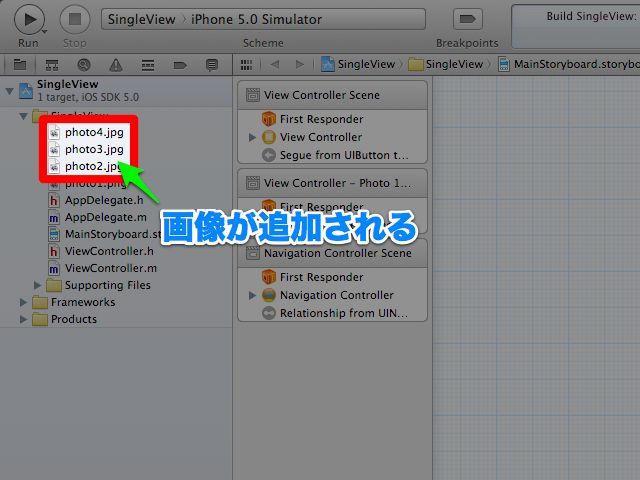The image size is (640, 480).
Task: Collapse the SingleView group folder
Action: point(23,116)
